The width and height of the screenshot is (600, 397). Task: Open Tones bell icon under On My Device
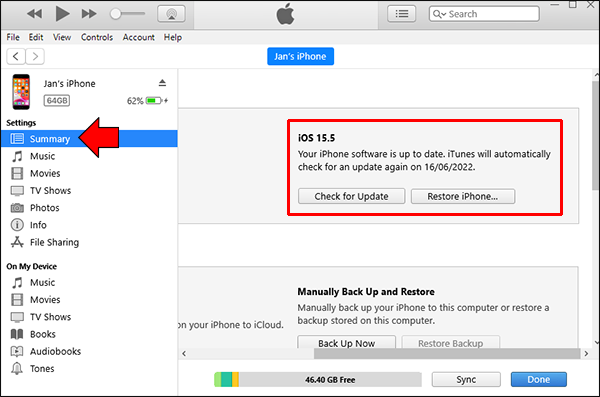pyautogui.click(x=17, y=369)
